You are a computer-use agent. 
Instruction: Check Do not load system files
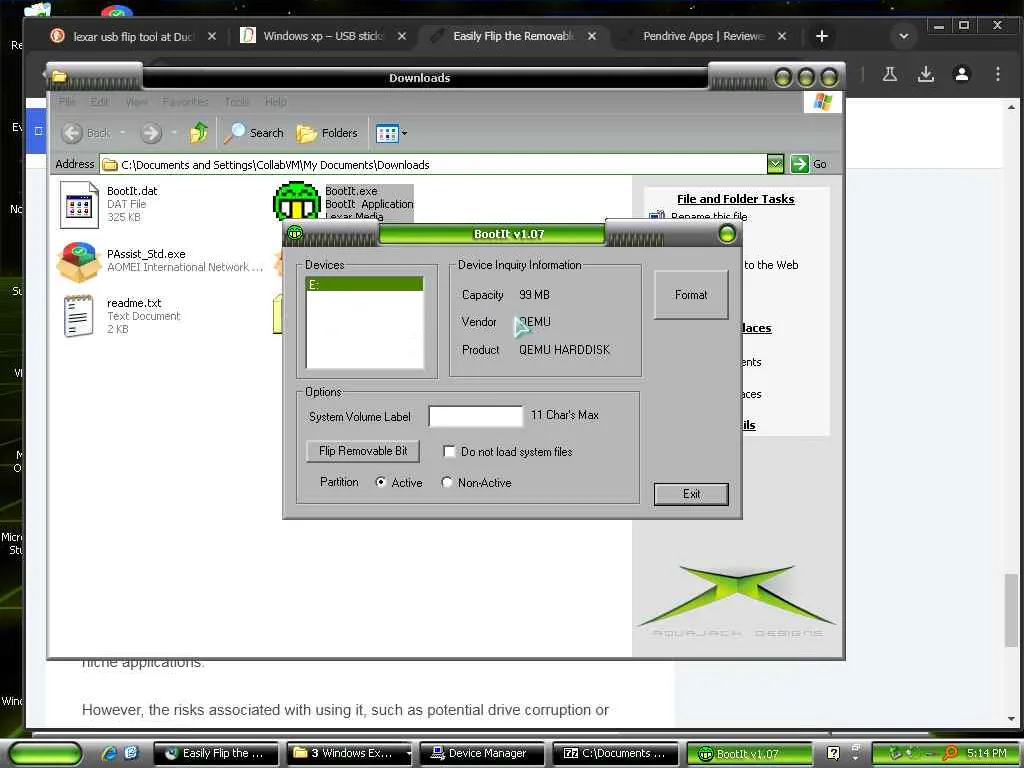coord(449,451)
